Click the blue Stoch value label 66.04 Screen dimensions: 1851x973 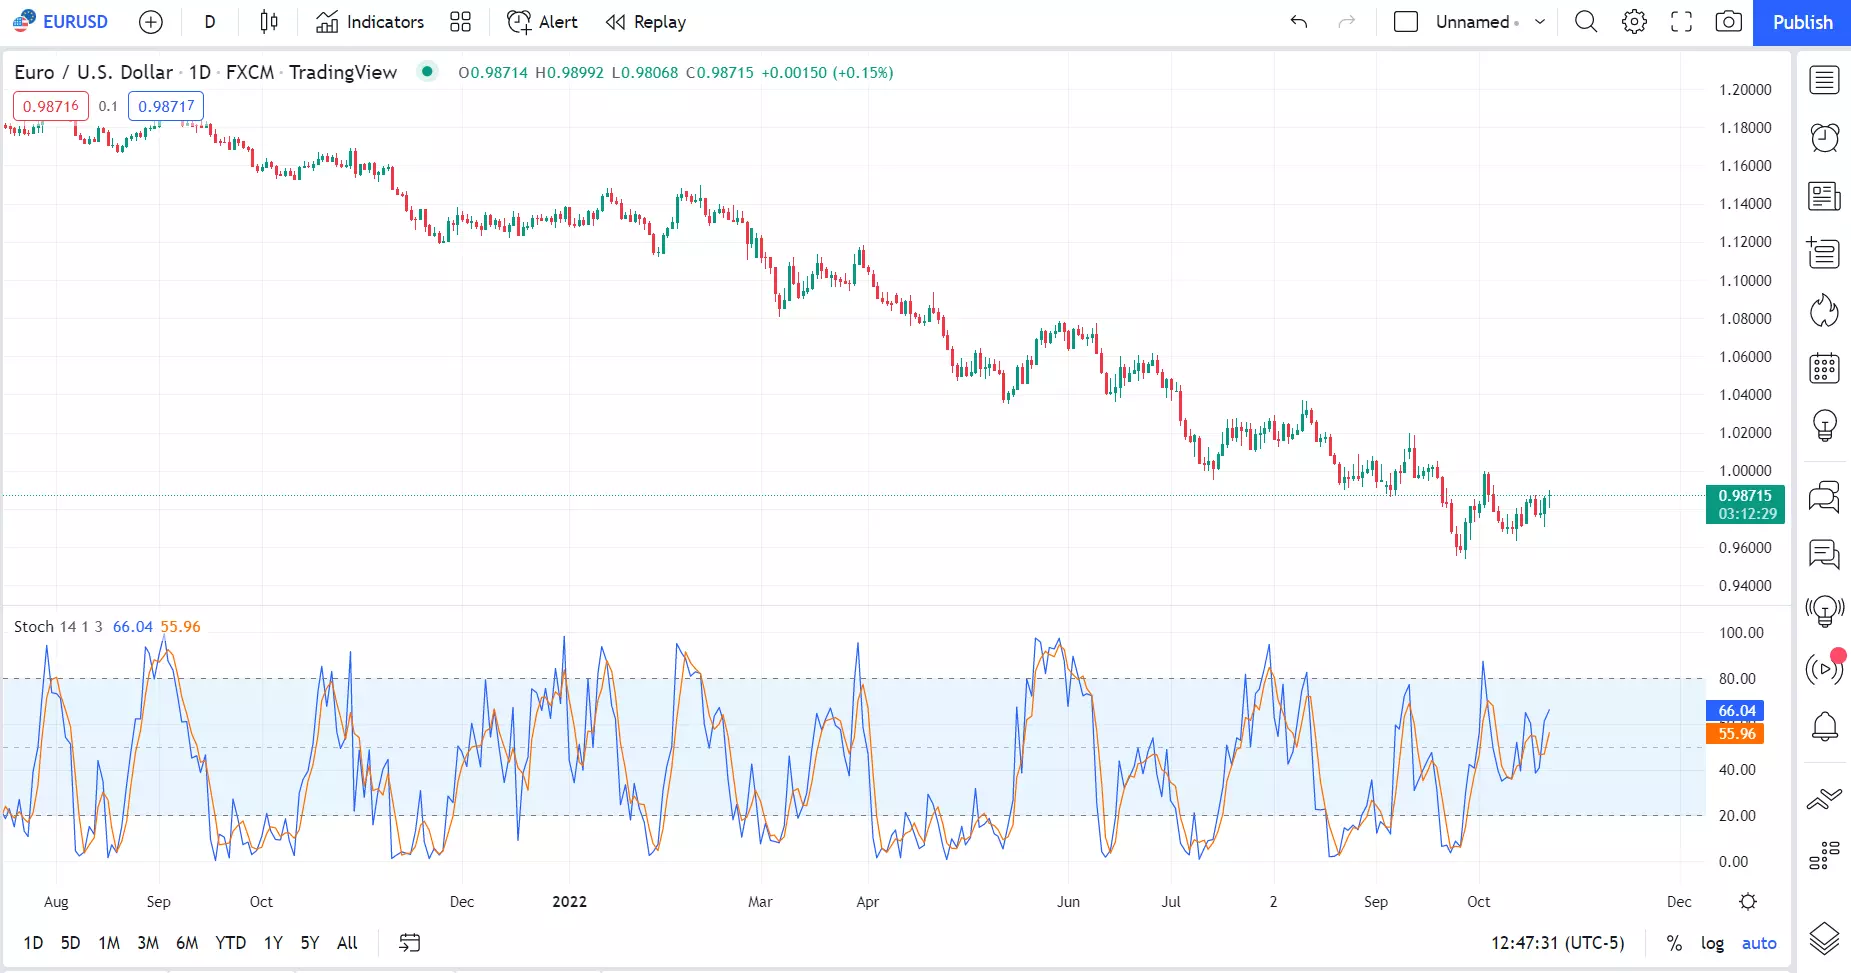click(x=1736, y=710)
